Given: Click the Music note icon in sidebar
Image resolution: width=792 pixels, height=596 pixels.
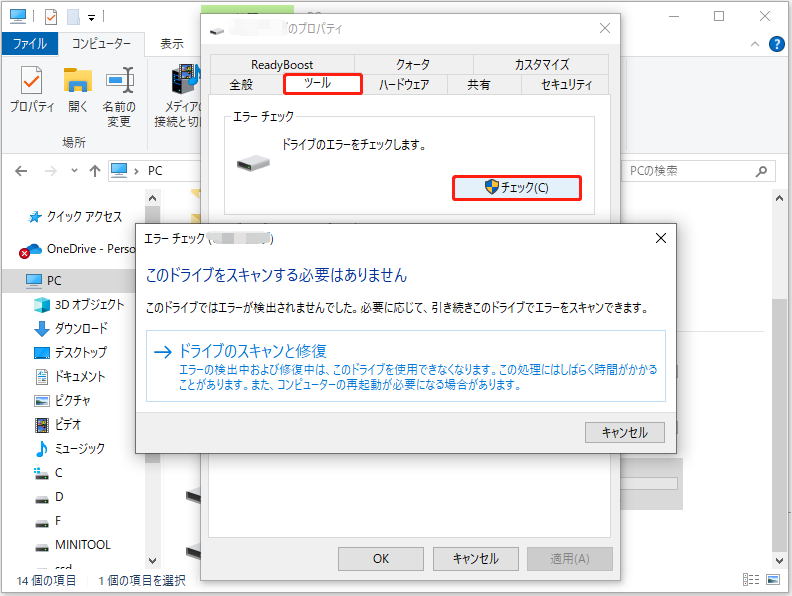Looking at the screenshot, I should pyautogui.click(x=41, y=449).
